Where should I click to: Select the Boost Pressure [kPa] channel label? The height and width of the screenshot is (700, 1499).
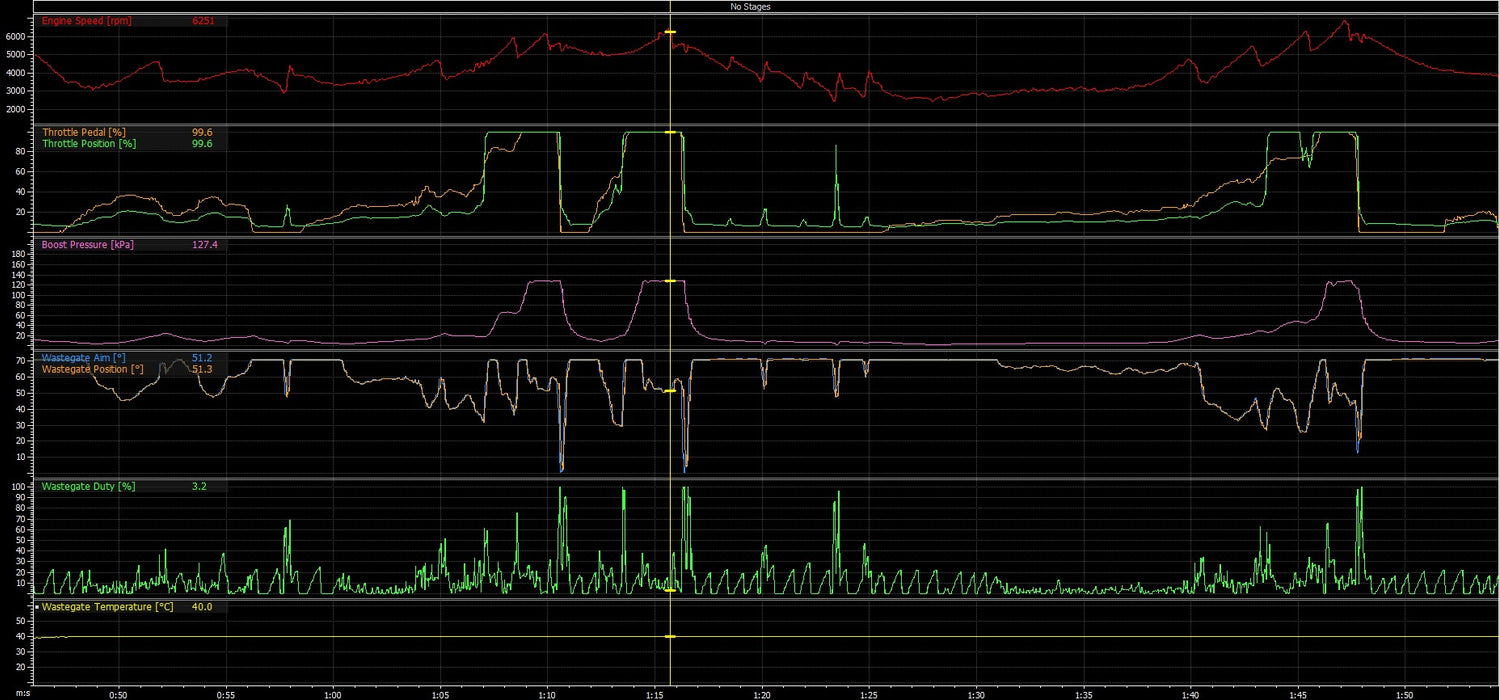click(88, 244)
